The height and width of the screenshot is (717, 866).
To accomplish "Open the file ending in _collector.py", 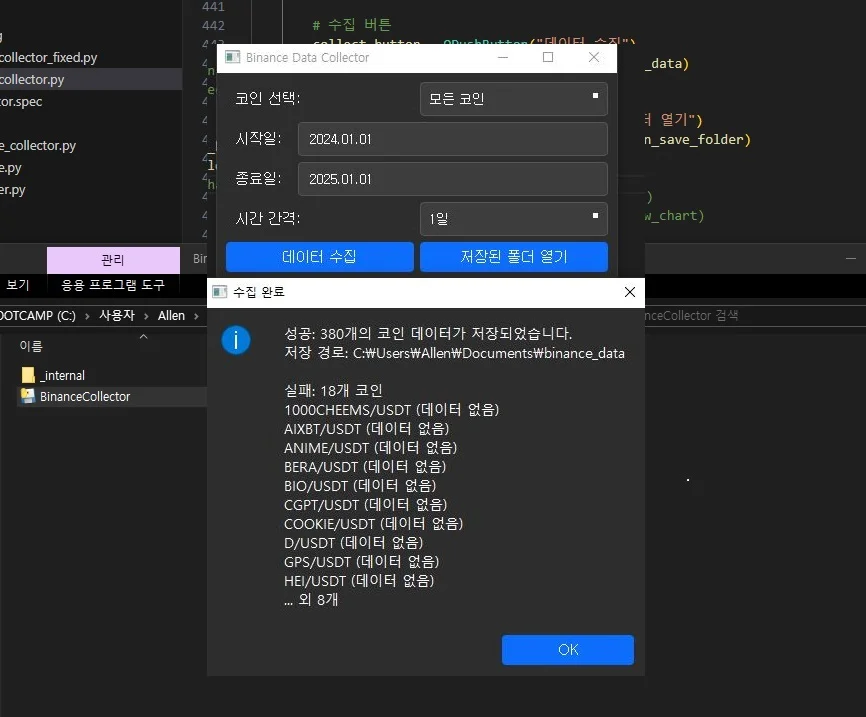I will pos(38,146).
